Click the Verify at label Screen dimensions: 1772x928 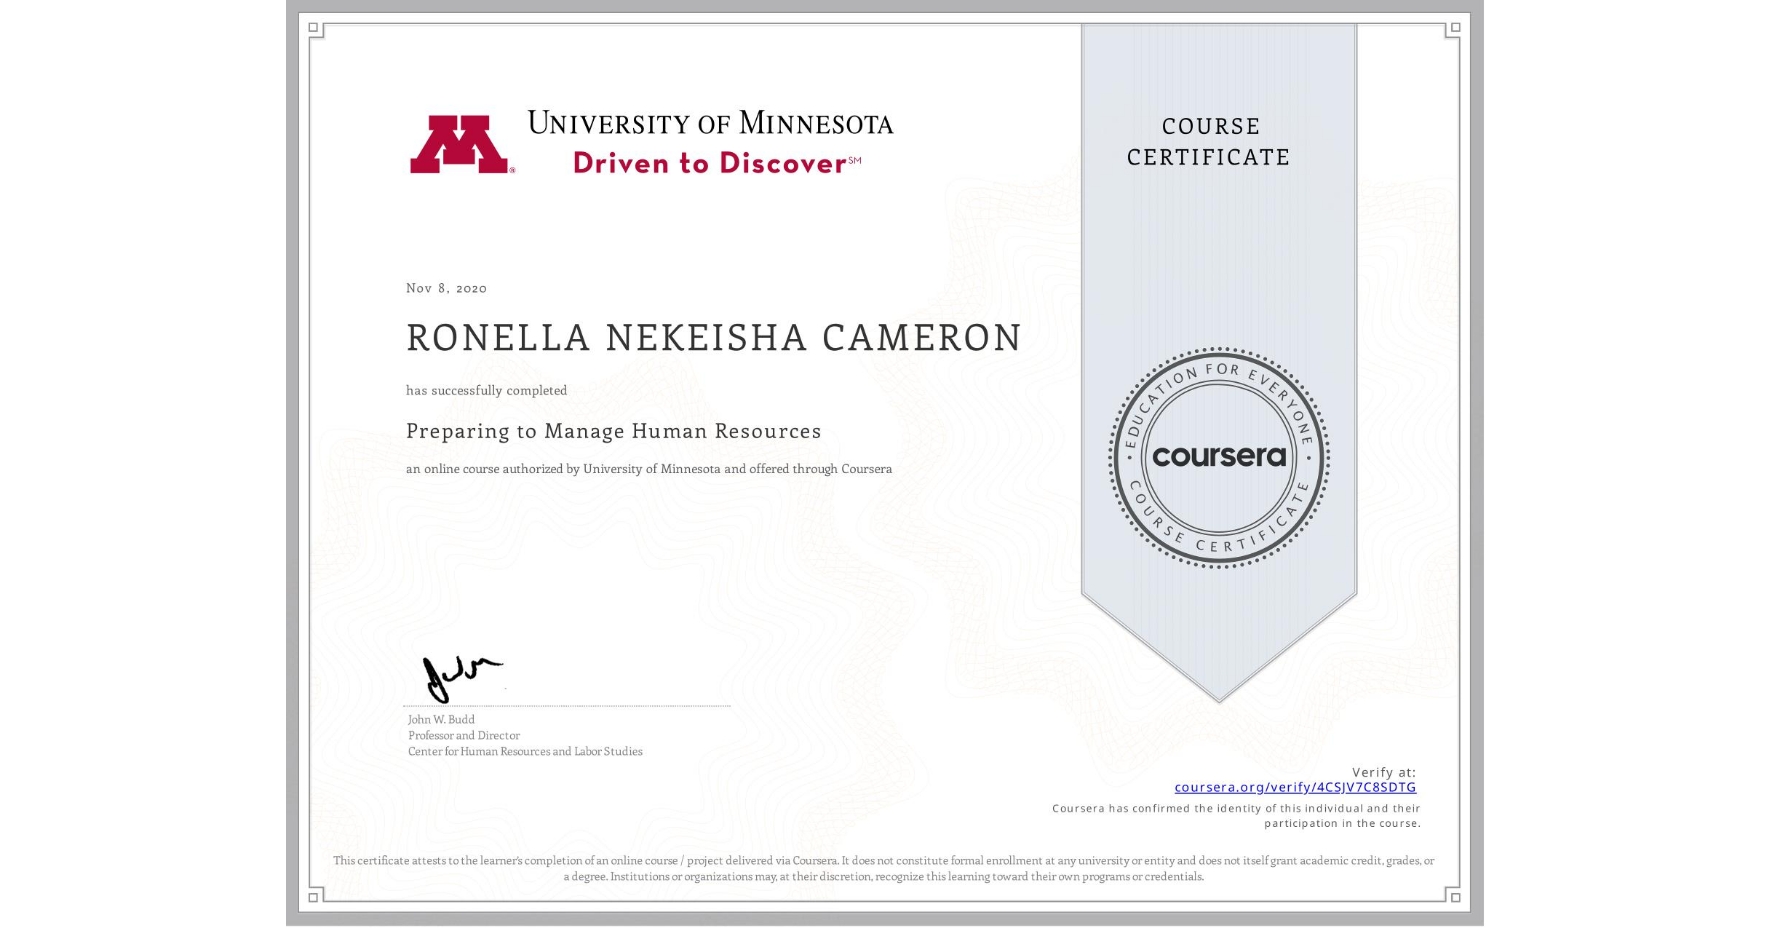click(1385, 771)
